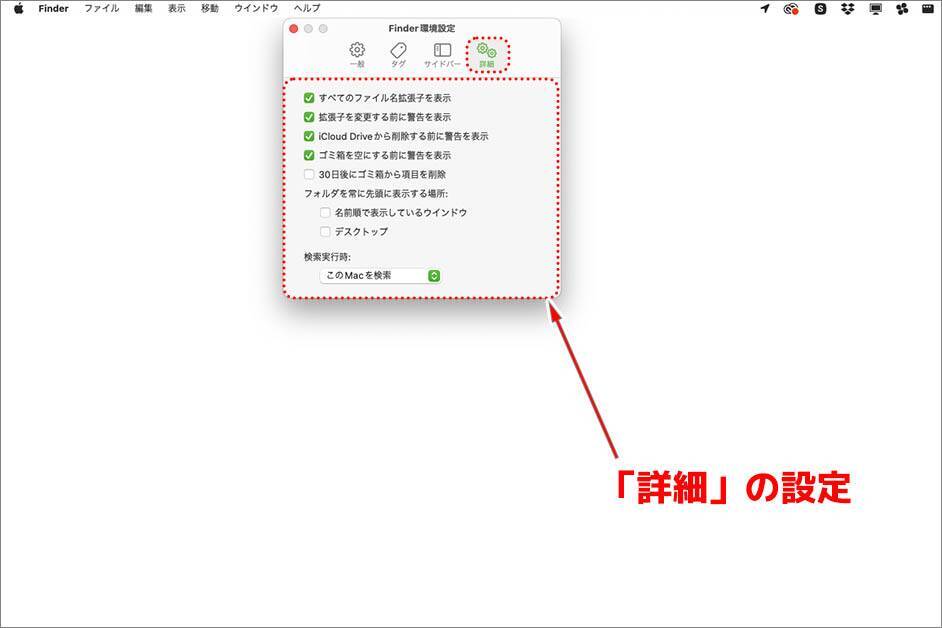Screen dimensions: 942x628
Task: Click the display monitor icon in menu bar
Action: click(876, 9)
